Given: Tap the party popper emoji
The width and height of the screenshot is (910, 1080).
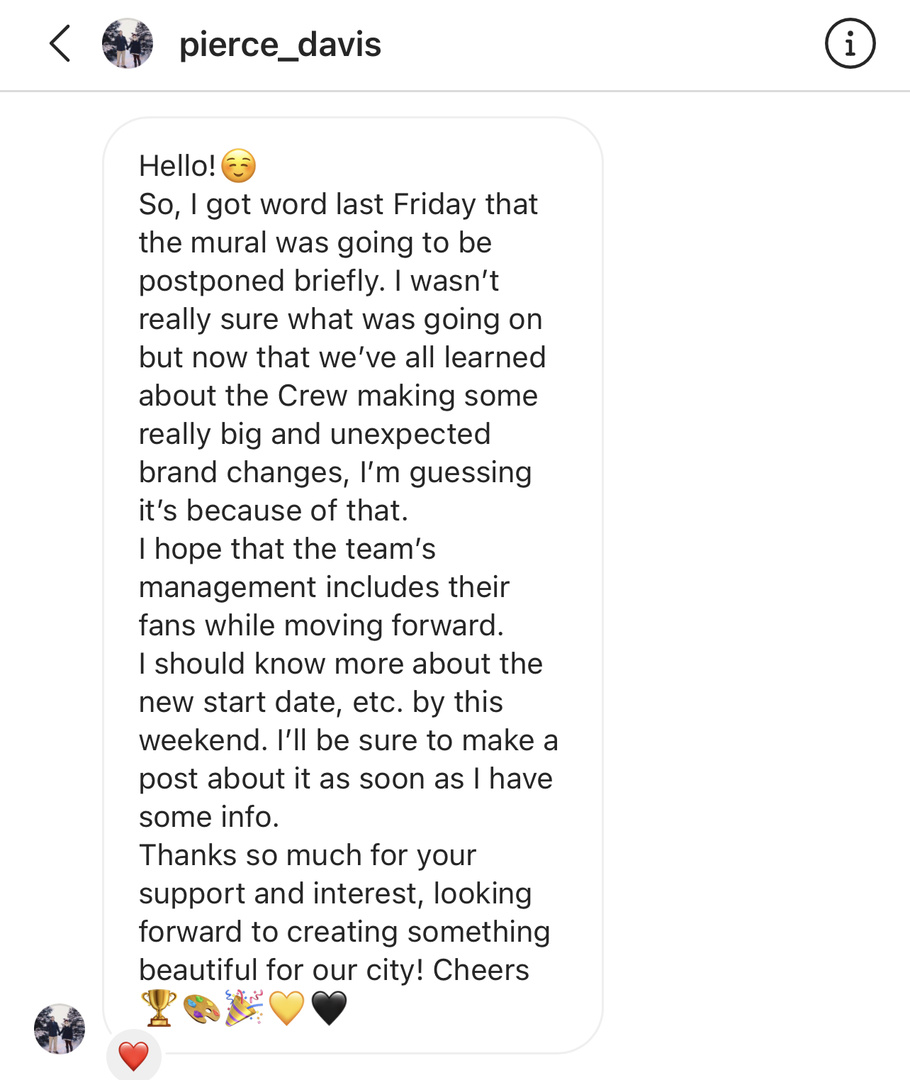Looking at the screenshot, I should (244, 1008).
